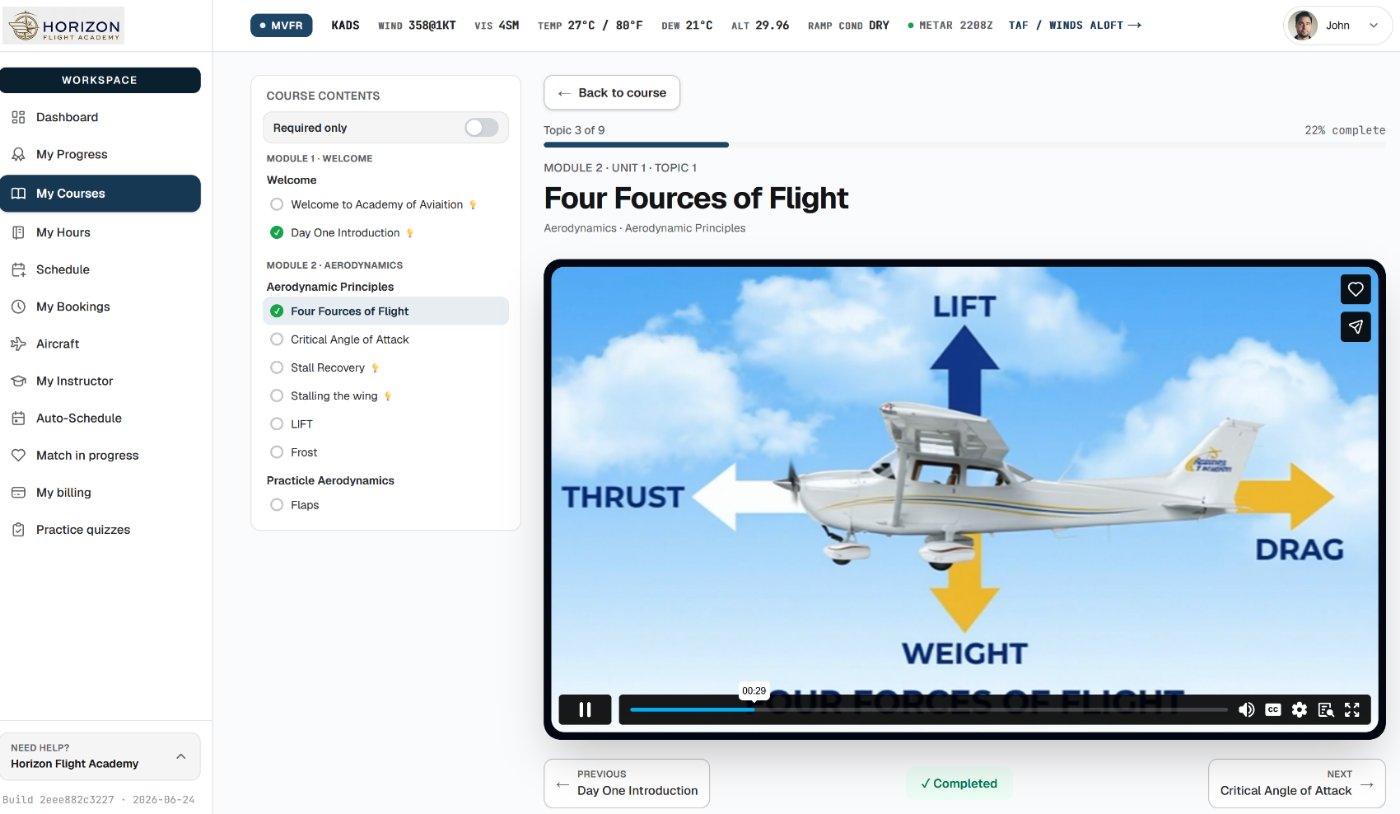The width and height of the screenshot is (1400, 814).
Task: Select Four Fources of Flight in contents
Action: coord(385,311)
